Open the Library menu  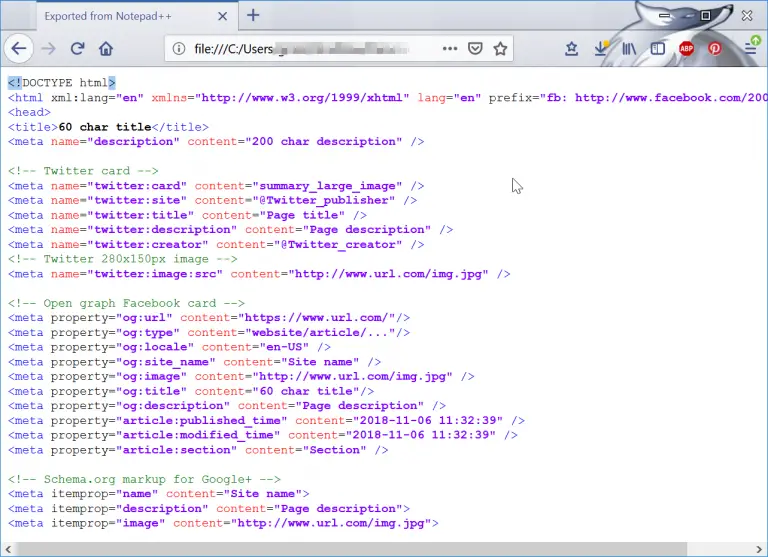(x=629, y=48)
